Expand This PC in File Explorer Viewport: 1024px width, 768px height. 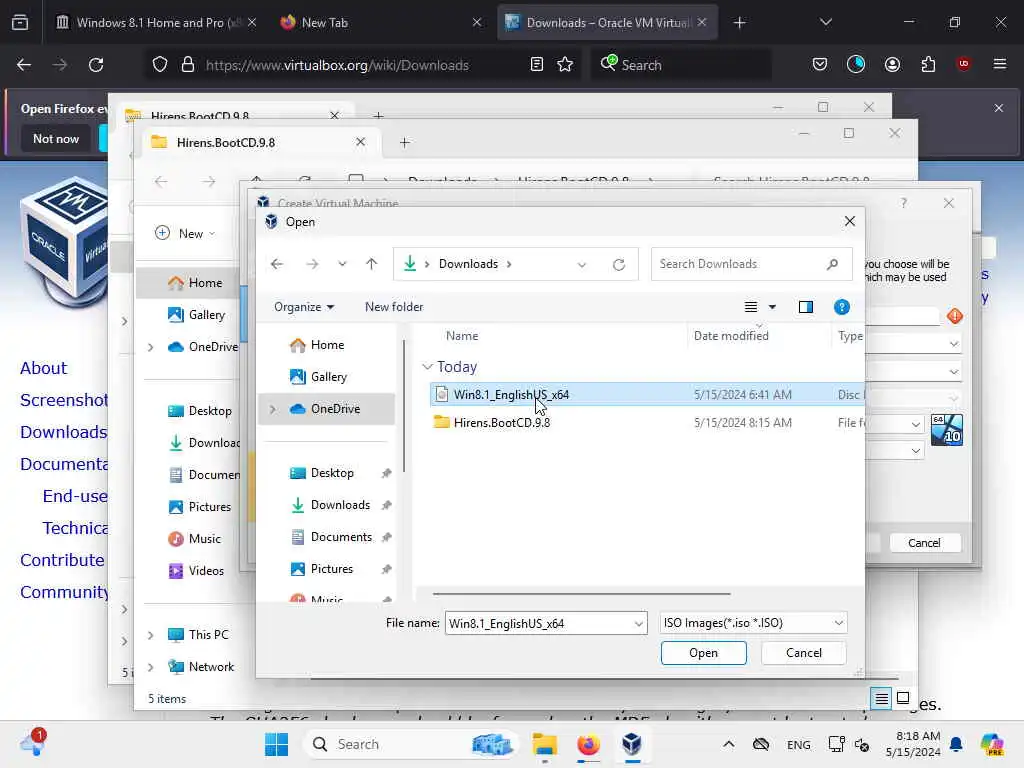[x=150, y=635]
